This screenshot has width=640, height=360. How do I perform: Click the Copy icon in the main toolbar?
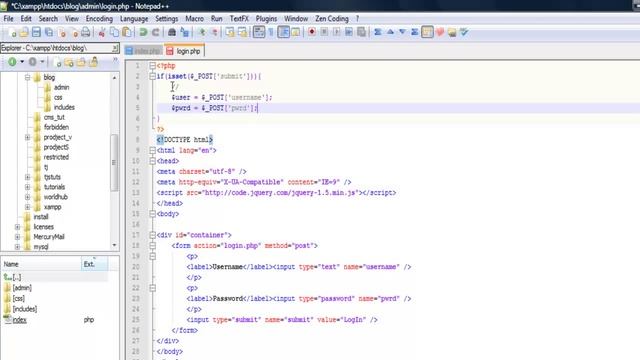[x=114, y=32]
